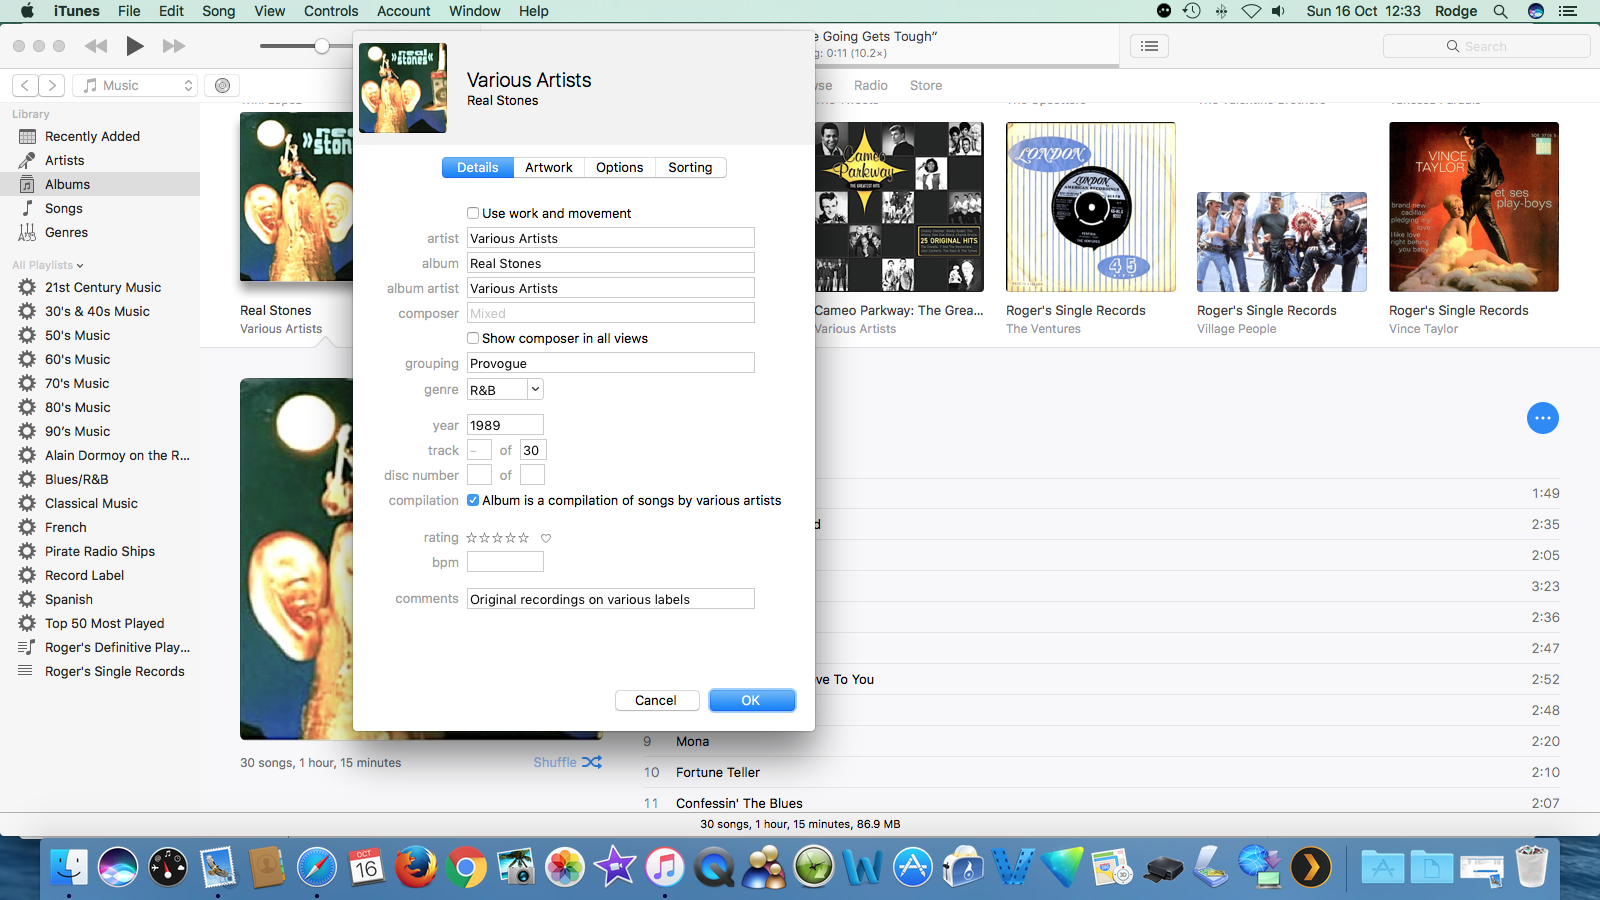Image resolution: width=1600 pixels, height=900 pixels.
Task: Enable Show composer in all views
Action: pyautogui.click(x=473, y=338)
